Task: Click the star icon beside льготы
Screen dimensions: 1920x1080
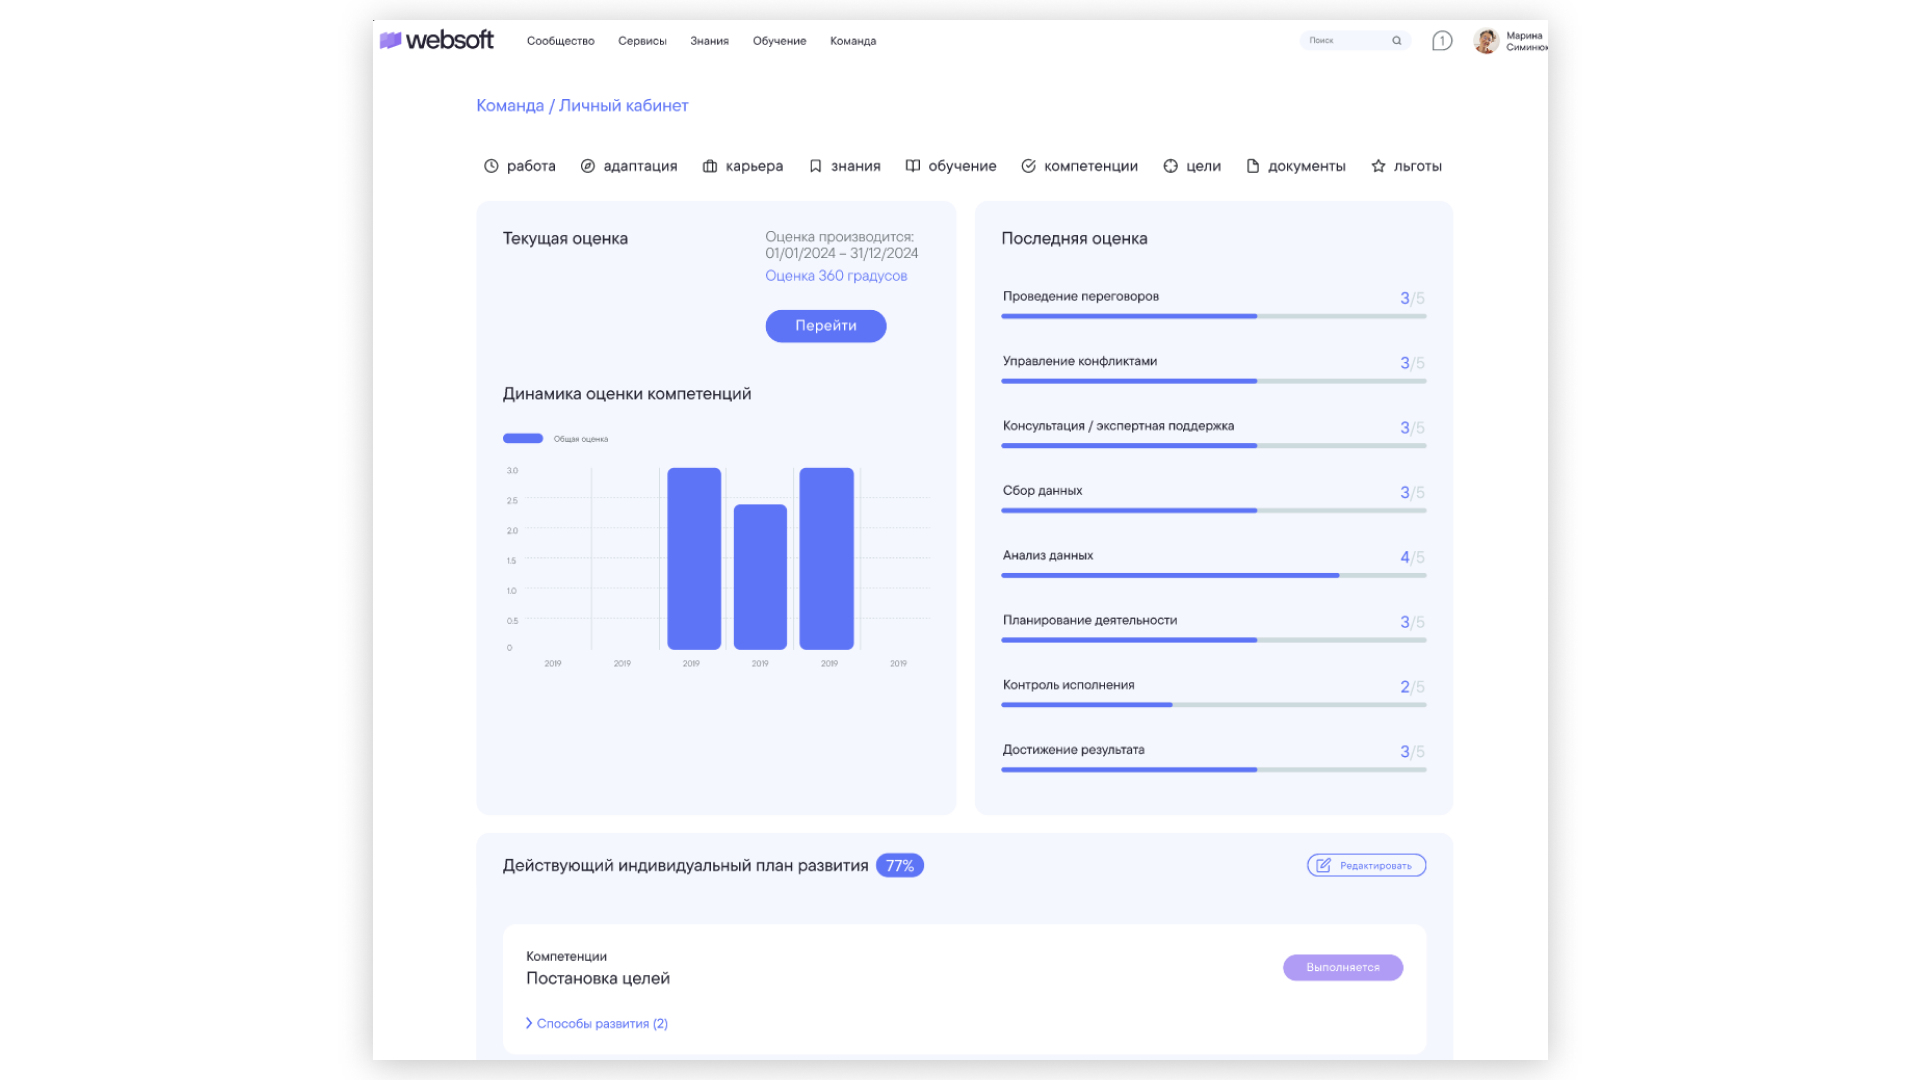Action: pyautogui.click(x=1379, y=166)
